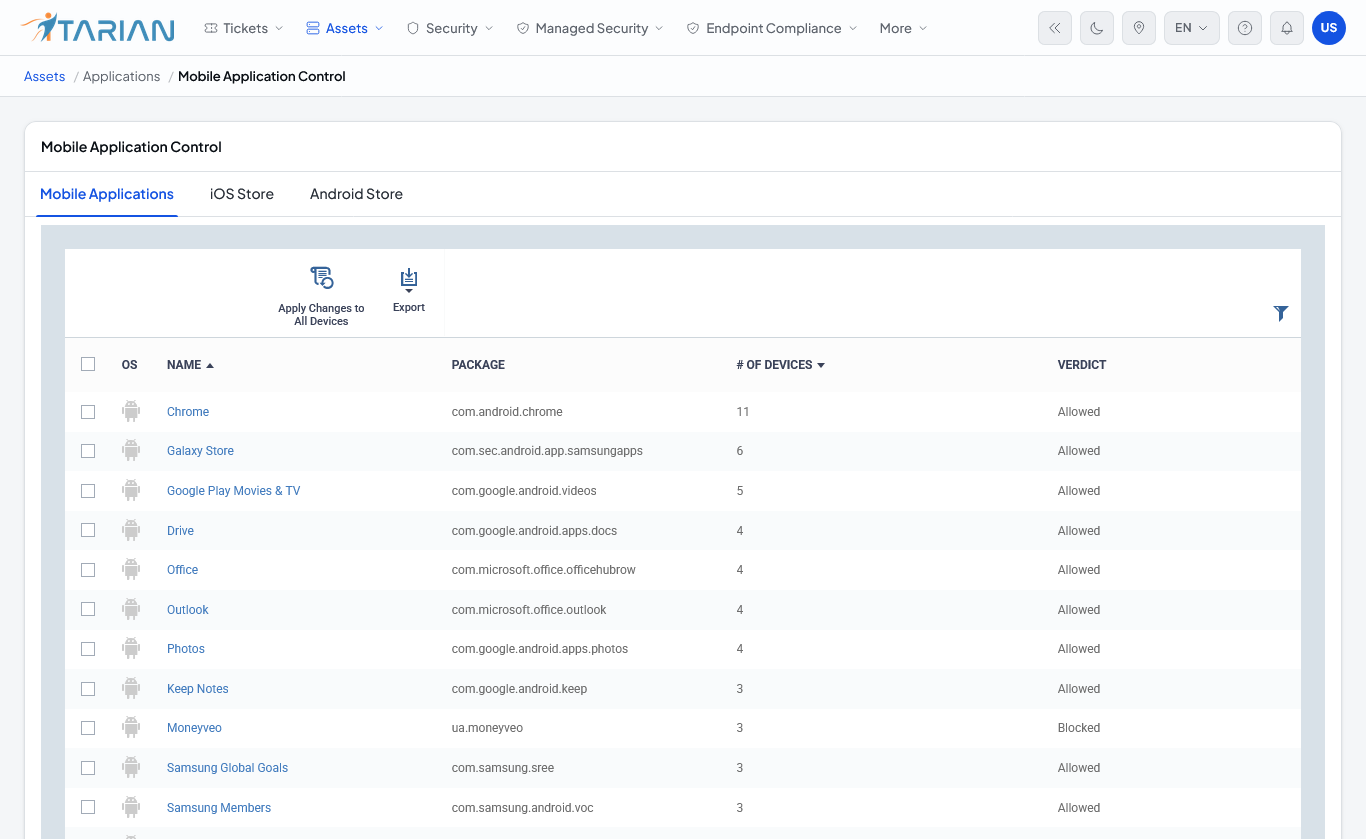The width and height of the screenshot is (1366, 839).
Task: Check the Galaxy Store row checkbox
Action: (88, 451)
